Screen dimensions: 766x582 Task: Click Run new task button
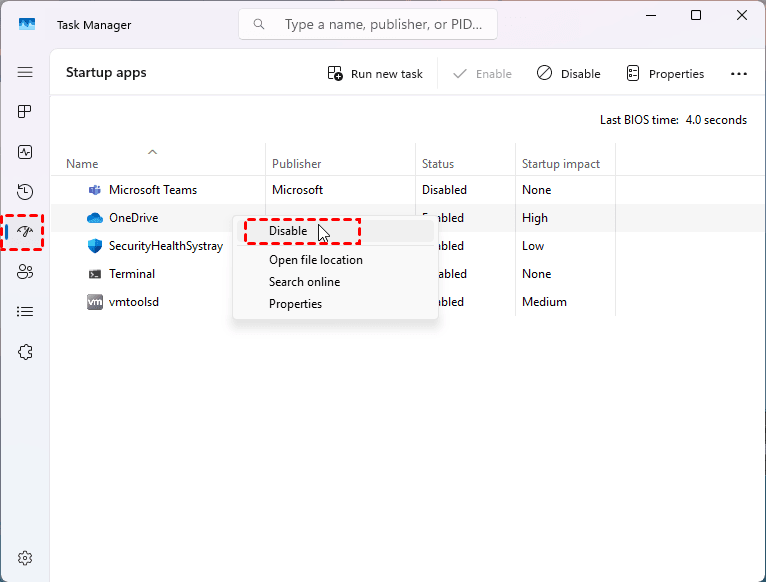(375, 74)
